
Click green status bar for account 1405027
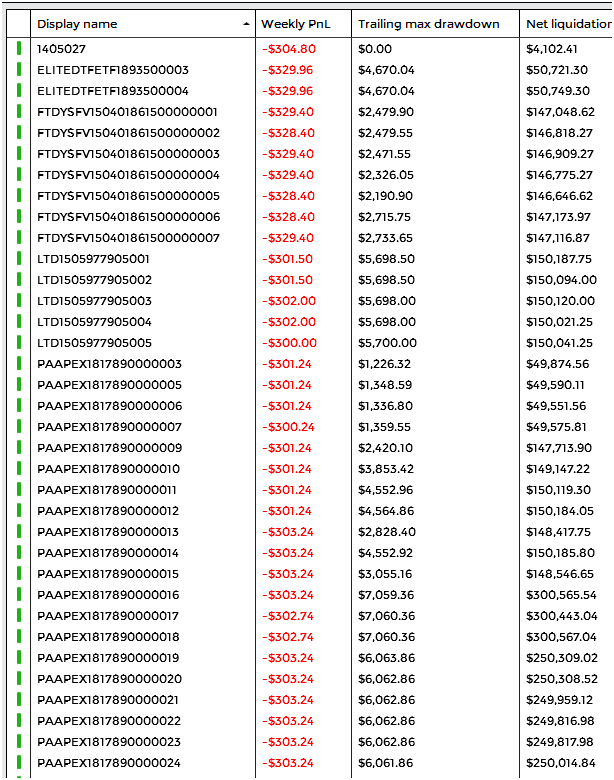(x=19, y=48)
